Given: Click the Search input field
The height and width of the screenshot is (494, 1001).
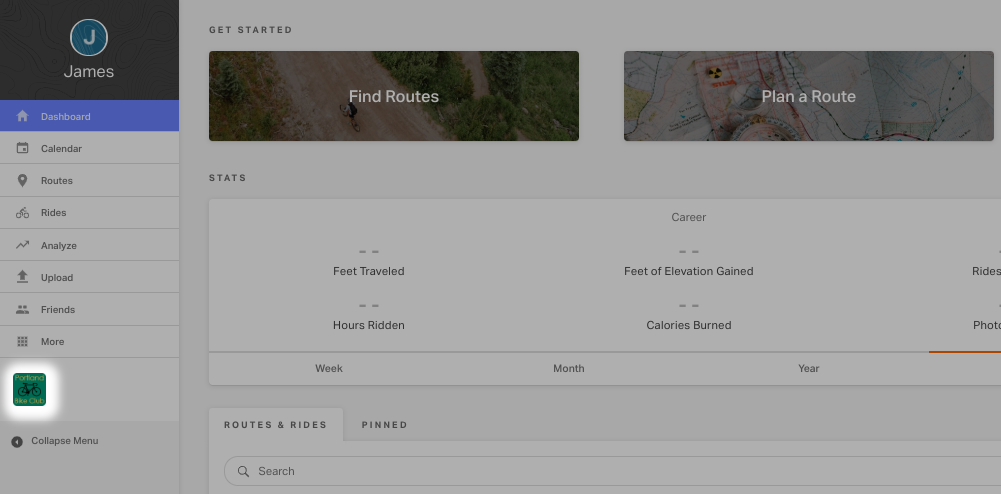Looking at the screenshot, I should coord(613,471).
